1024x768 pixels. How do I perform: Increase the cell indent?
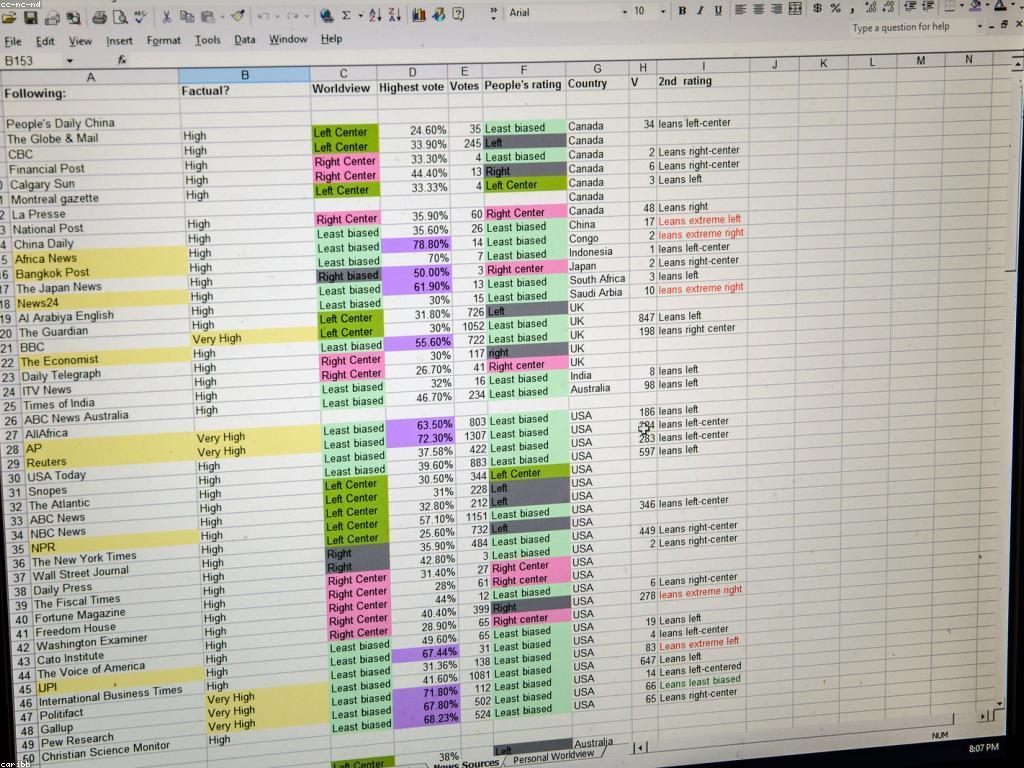[x=928, y=7]
